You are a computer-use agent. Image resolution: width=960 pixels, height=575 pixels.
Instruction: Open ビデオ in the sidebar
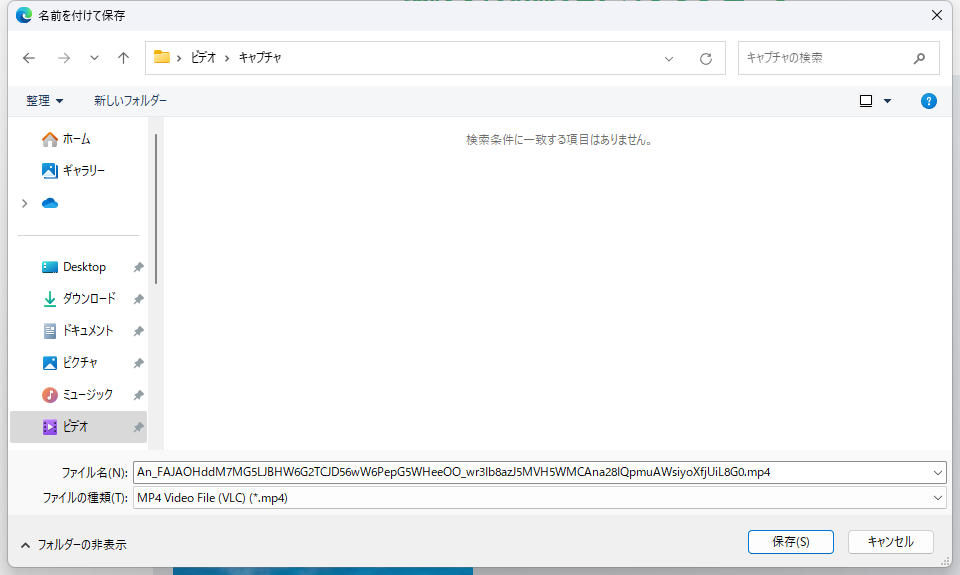[78, 427]
